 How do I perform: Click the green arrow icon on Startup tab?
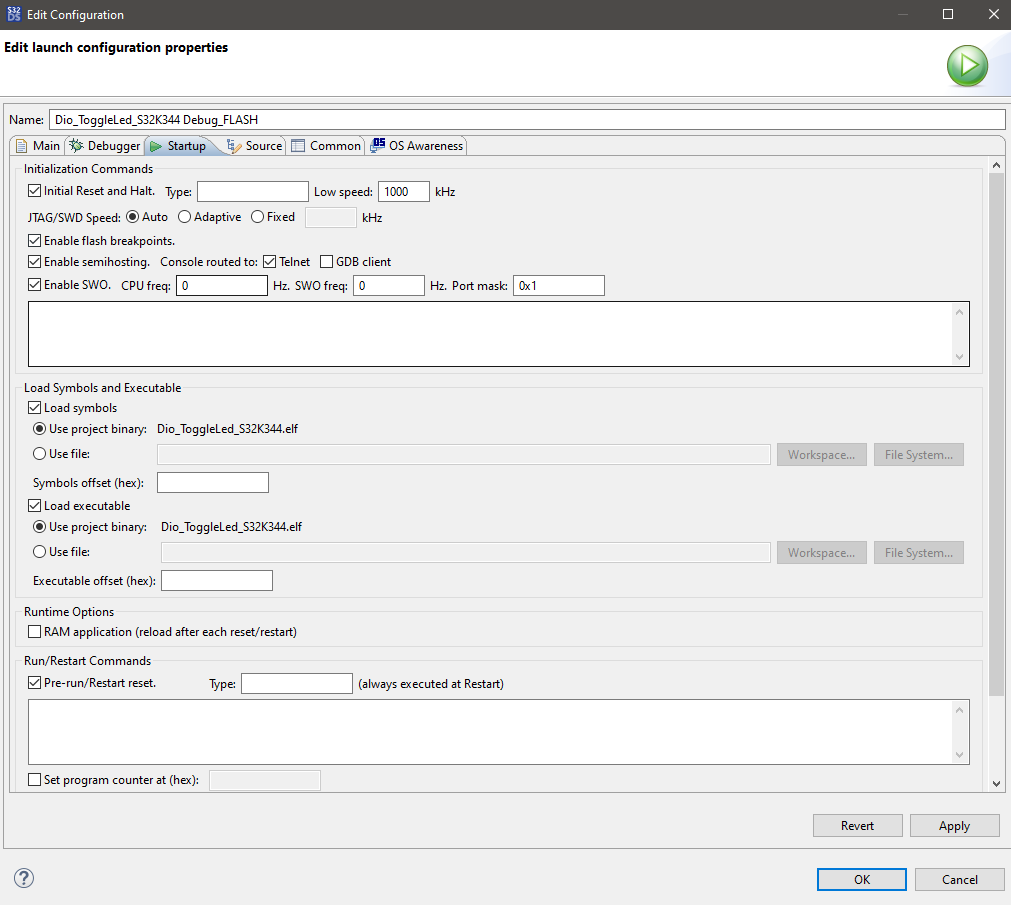click(x=158, y=145)
